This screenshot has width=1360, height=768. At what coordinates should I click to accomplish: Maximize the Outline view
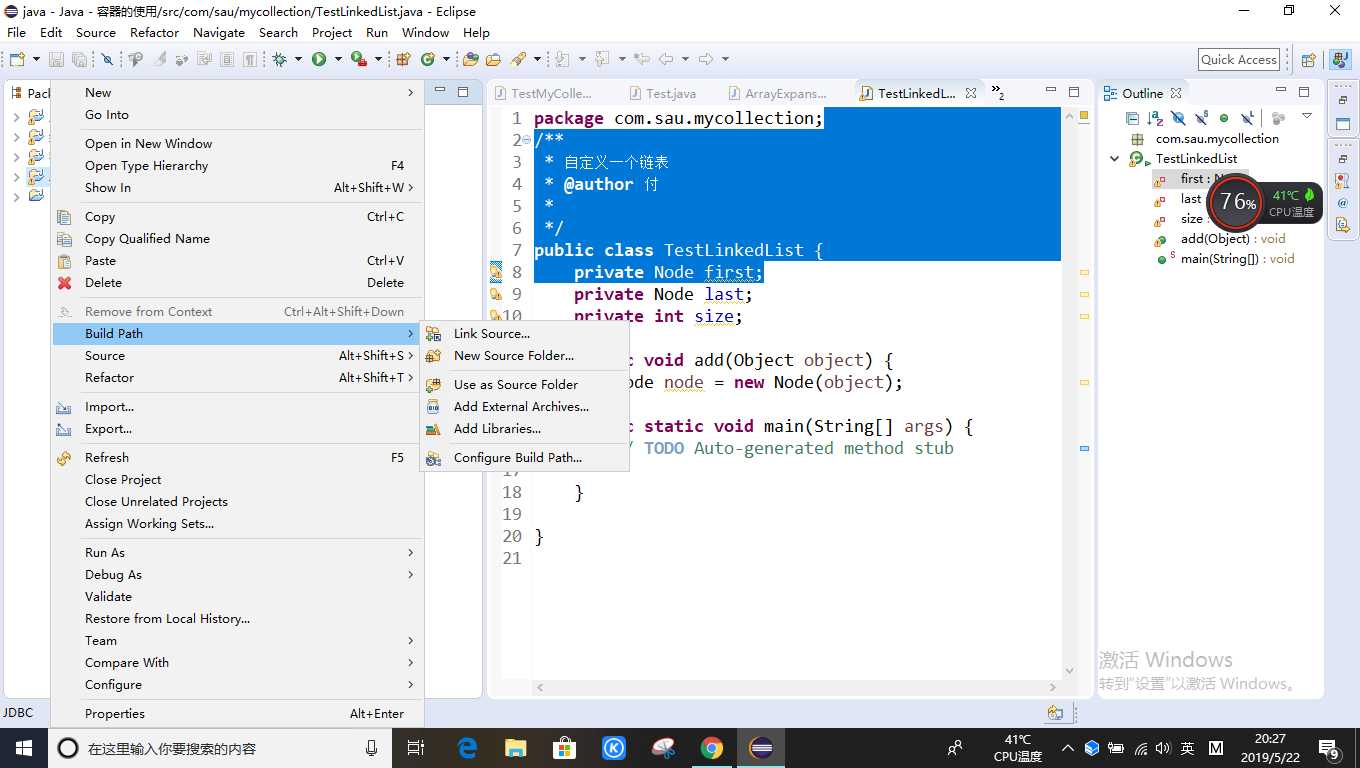1304,92
